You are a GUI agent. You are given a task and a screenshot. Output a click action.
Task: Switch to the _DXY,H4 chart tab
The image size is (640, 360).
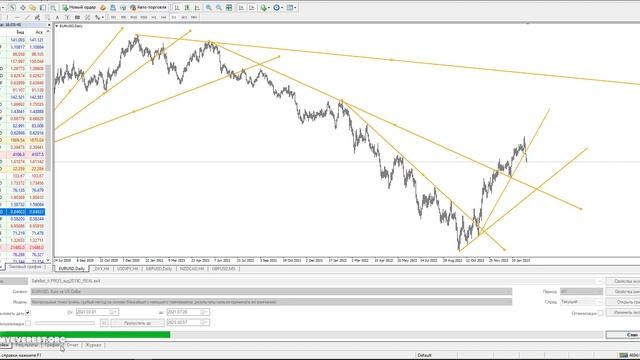101,269
